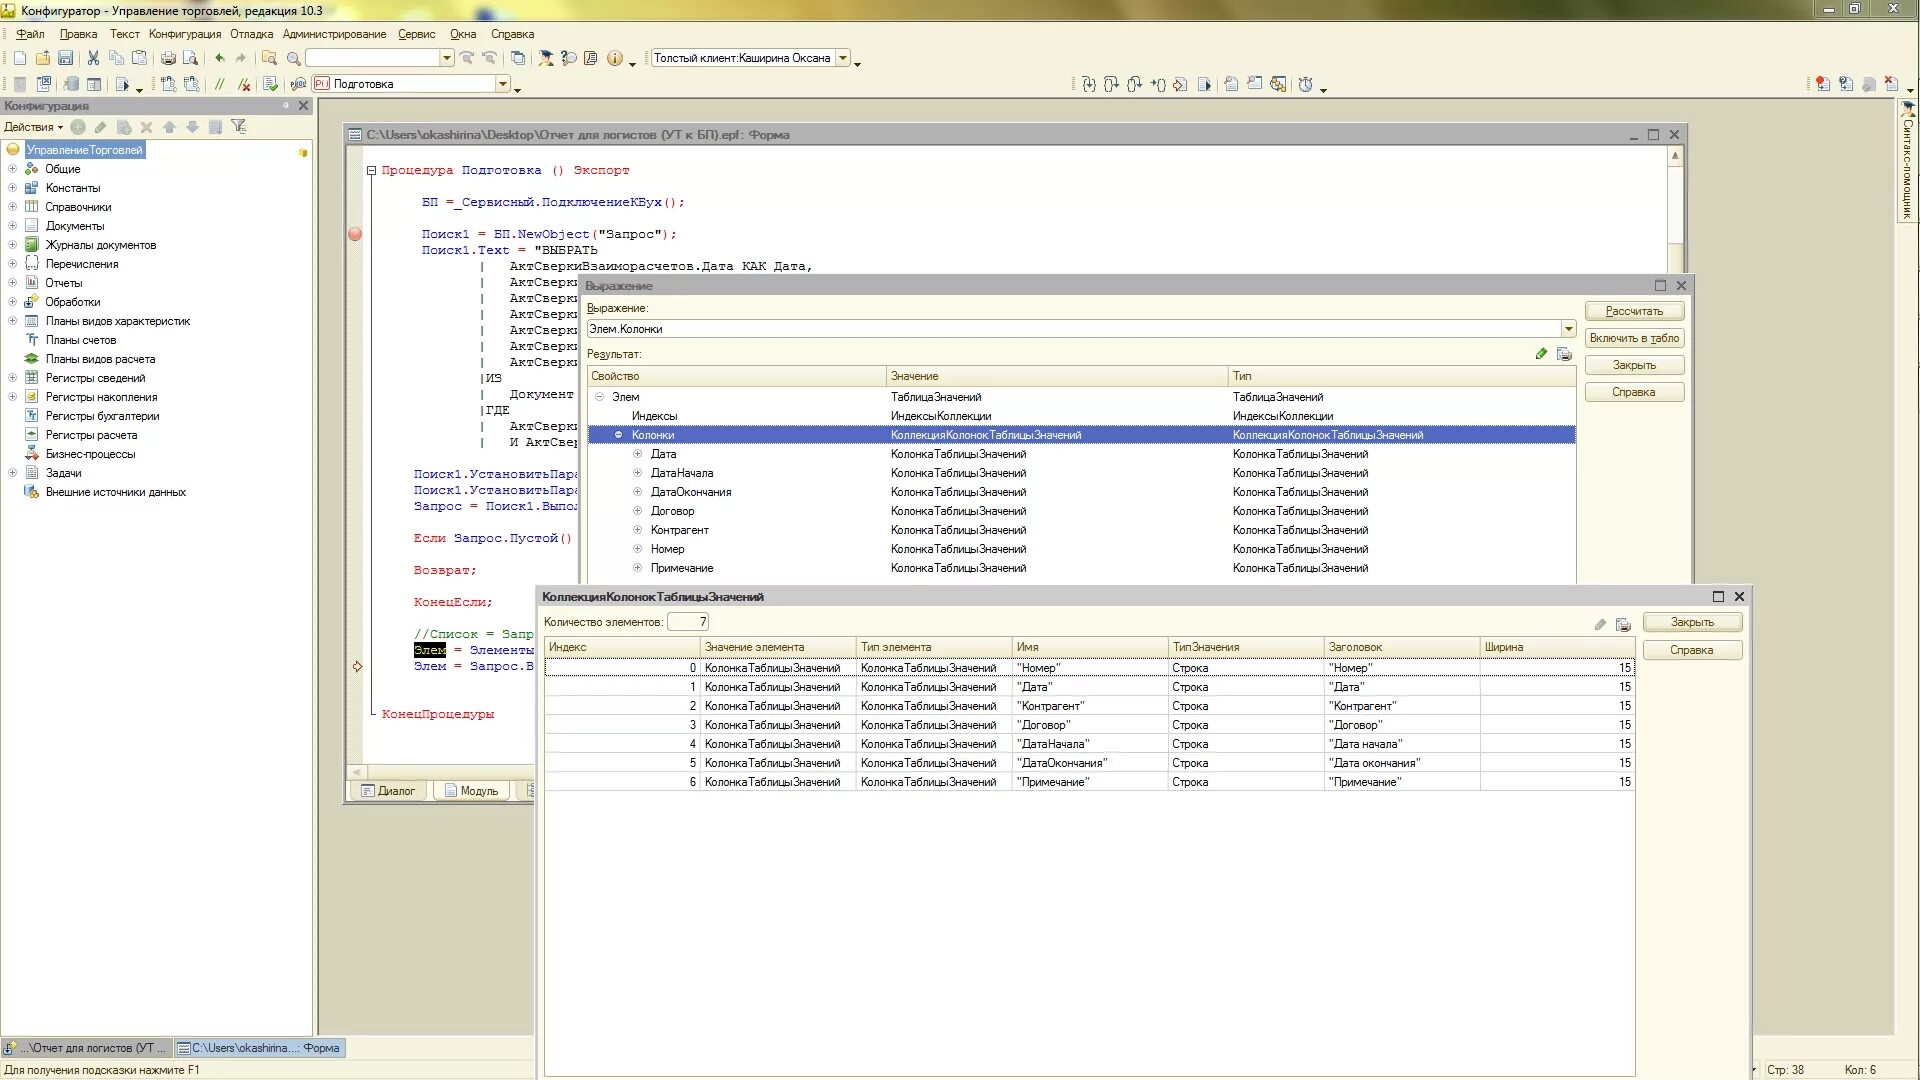Click filter funnel icon in Конфигурация panel

(238, 126)
